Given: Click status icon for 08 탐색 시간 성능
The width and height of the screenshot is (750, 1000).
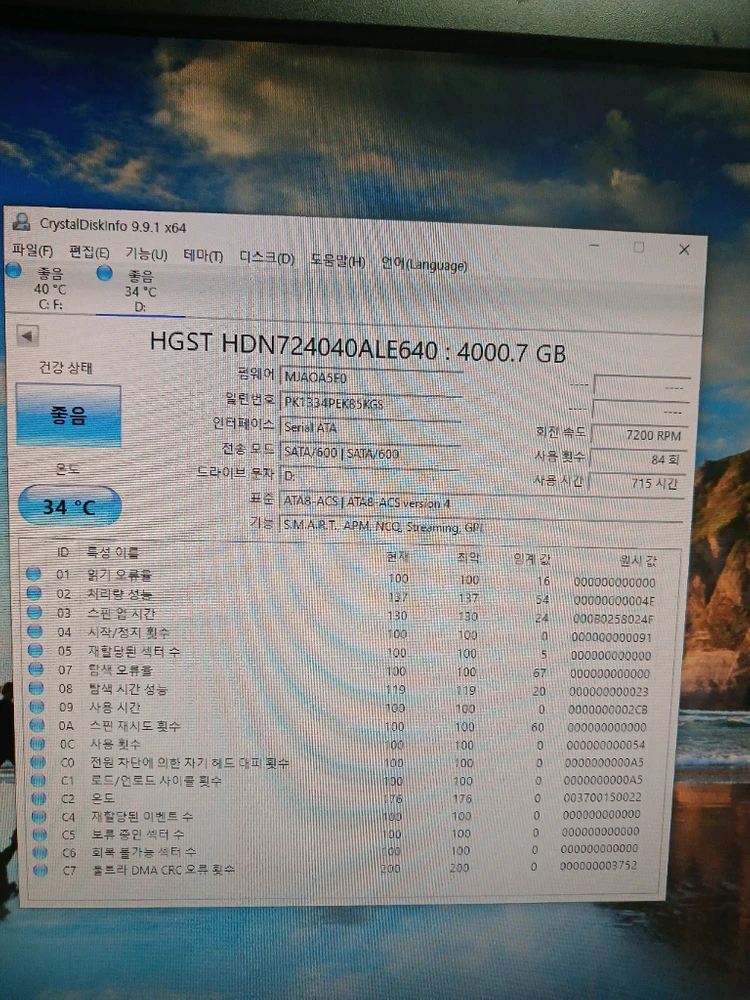Looking at the screenshot, I should pyautogui.click(x=36, y=688).
